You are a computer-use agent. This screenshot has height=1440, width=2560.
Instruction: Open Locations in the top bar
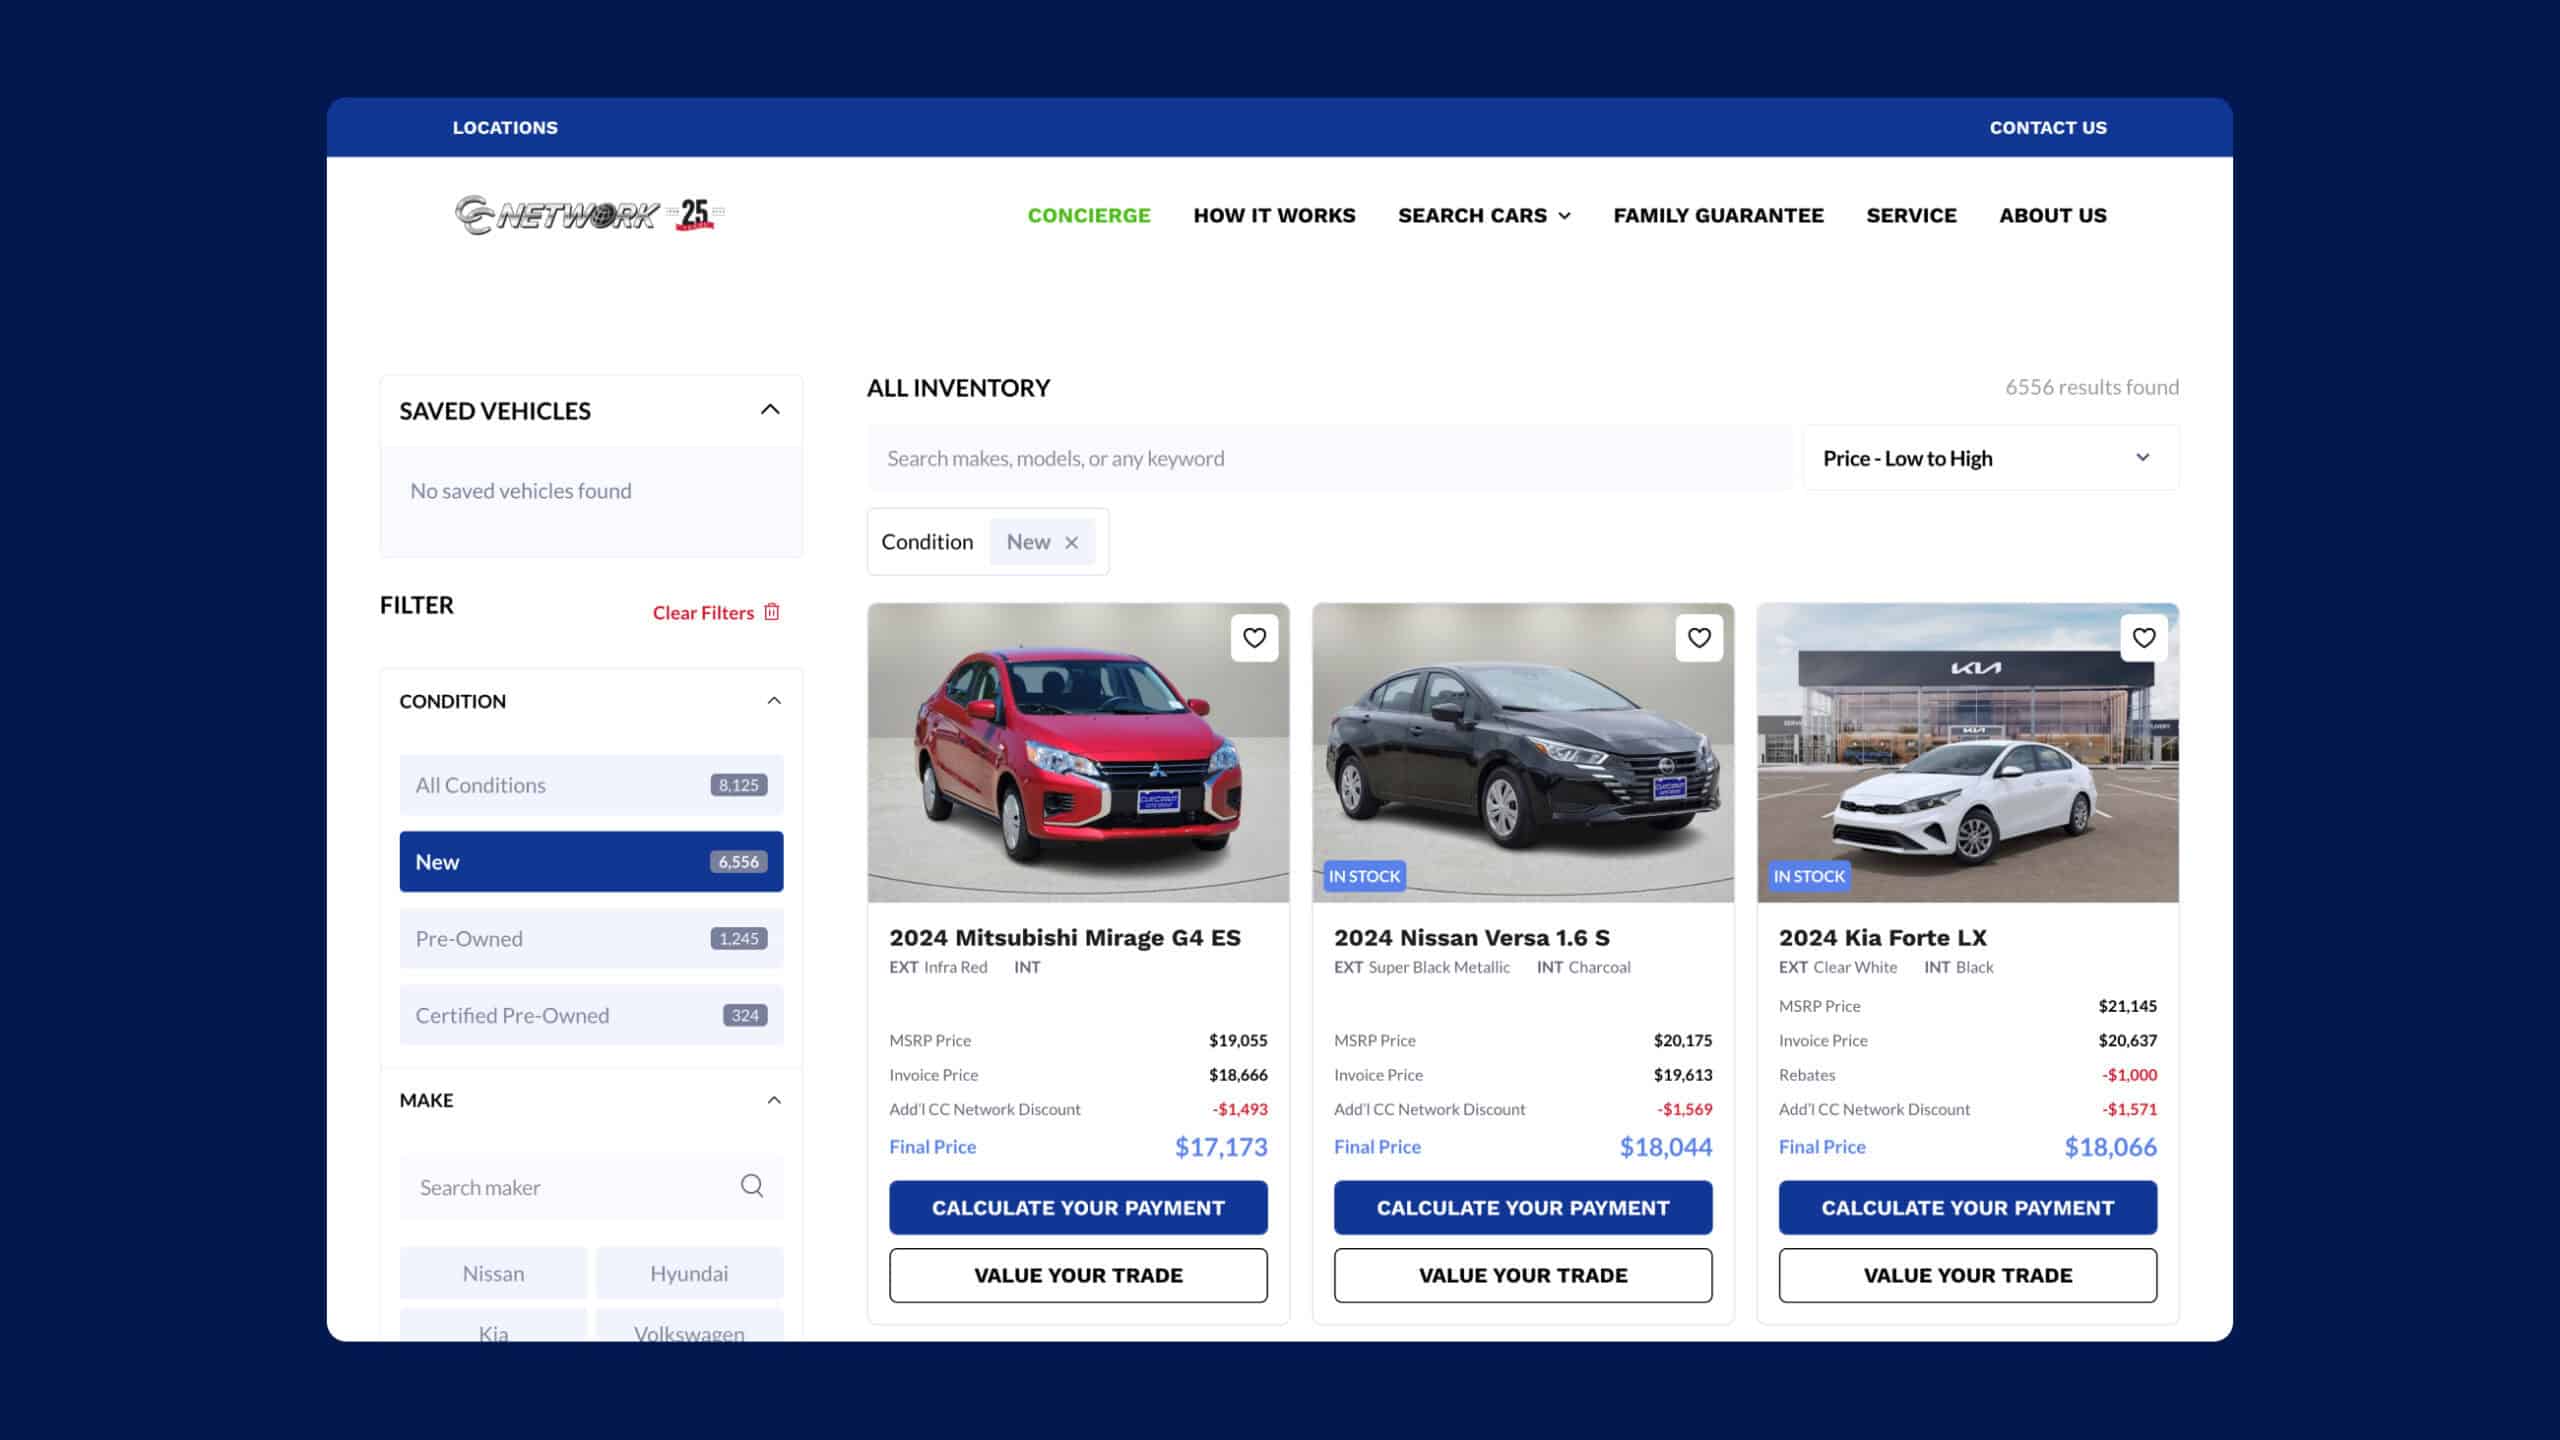tap(505, 128)
